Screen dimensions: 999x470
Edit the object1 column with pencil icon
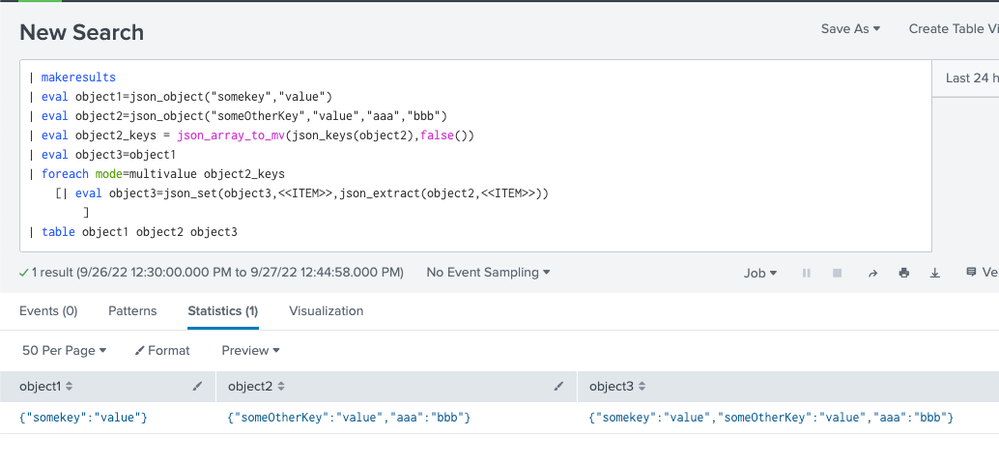pos(197,387)
